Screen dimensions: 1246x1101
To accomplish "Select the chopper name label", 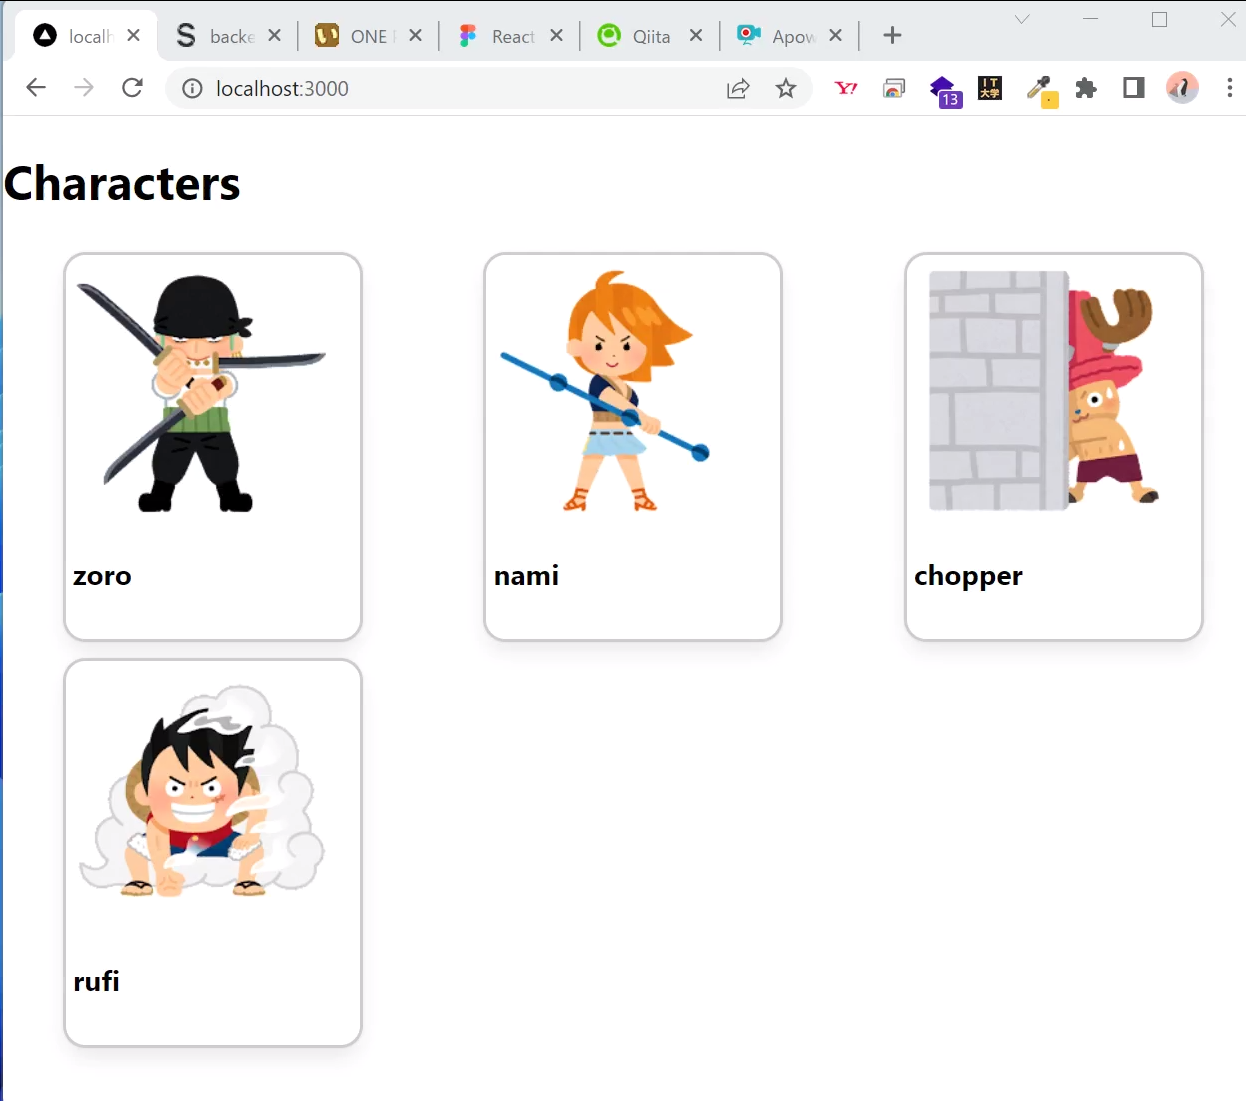I will point(968,577).
